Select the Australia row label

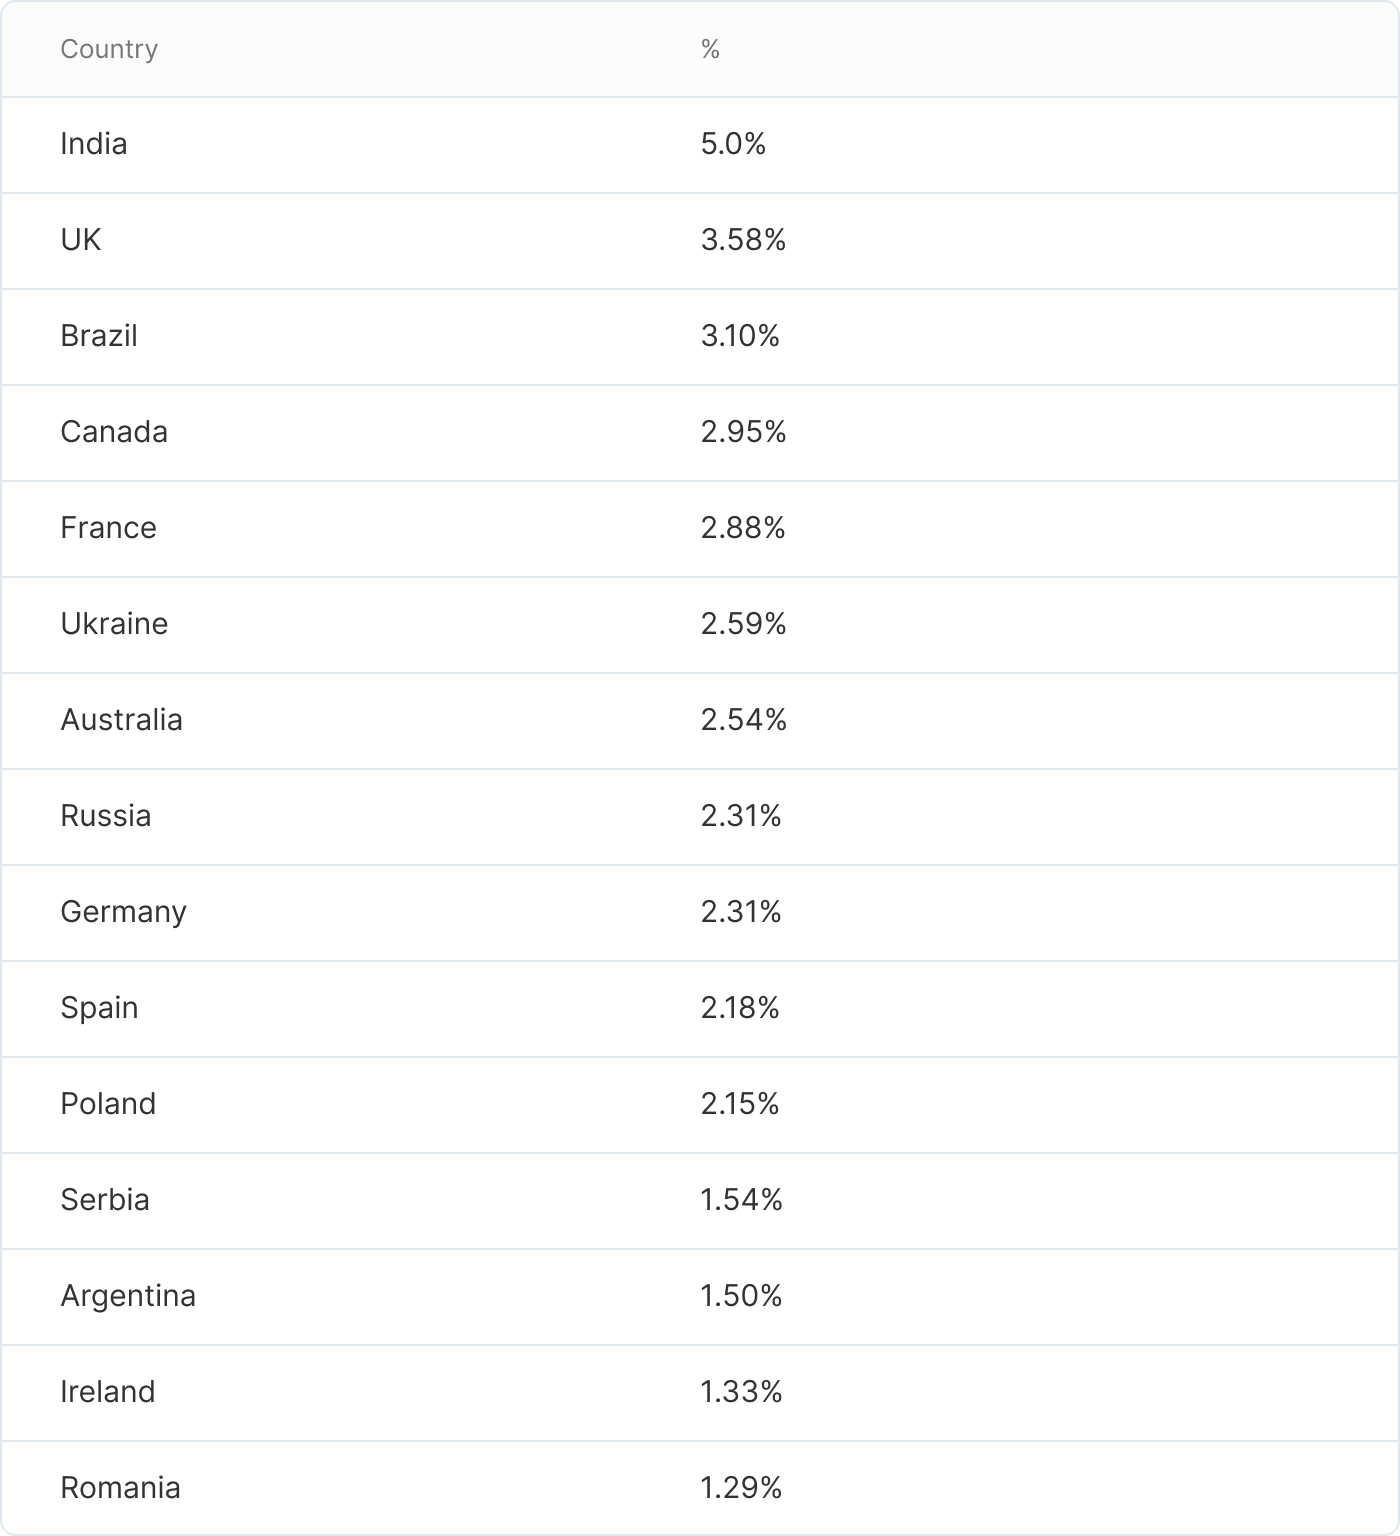pos(121,720)
